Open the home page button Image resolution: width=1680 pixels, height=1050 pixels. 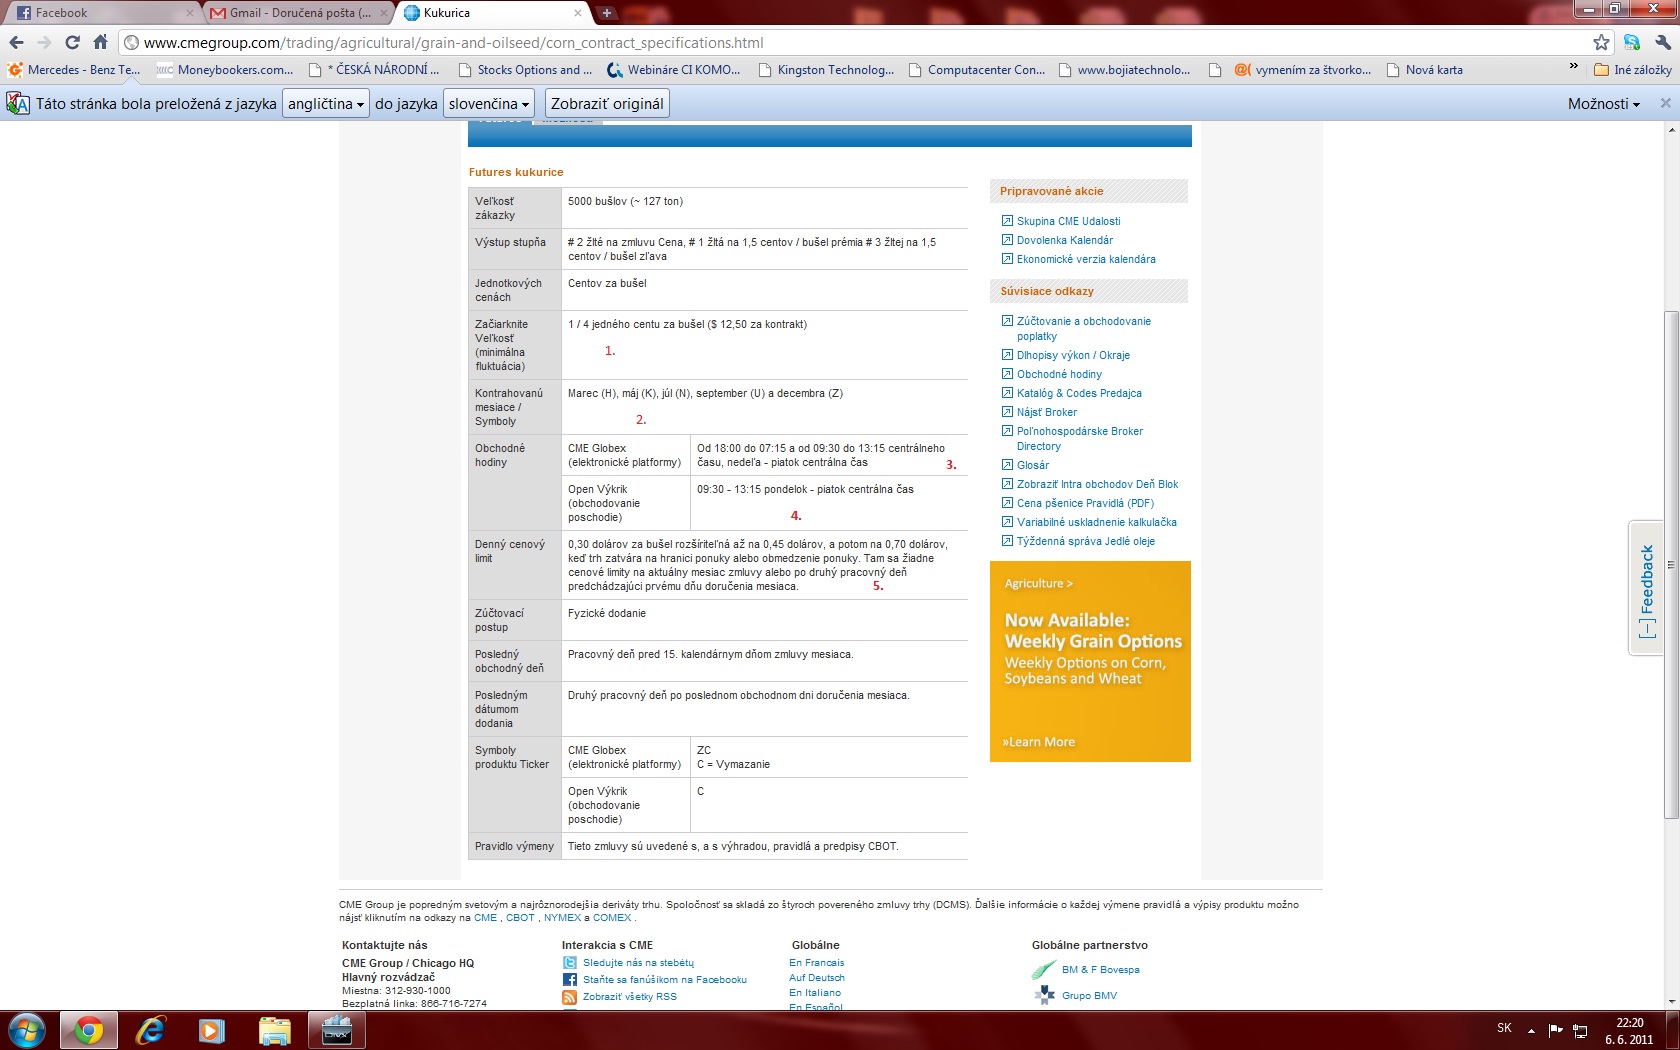pyautogui.click(x=100, y=43)
